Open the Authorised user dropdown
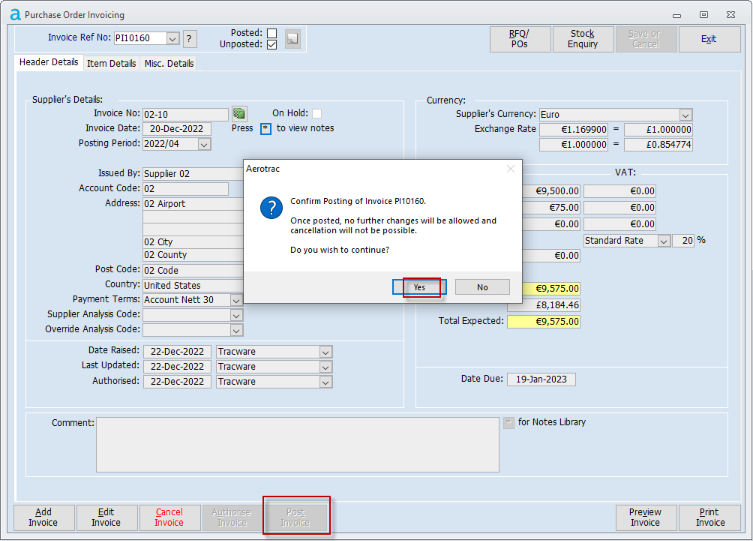Viewport: 753px width, 541px height. pyautogui.click(x=325, y=382)
